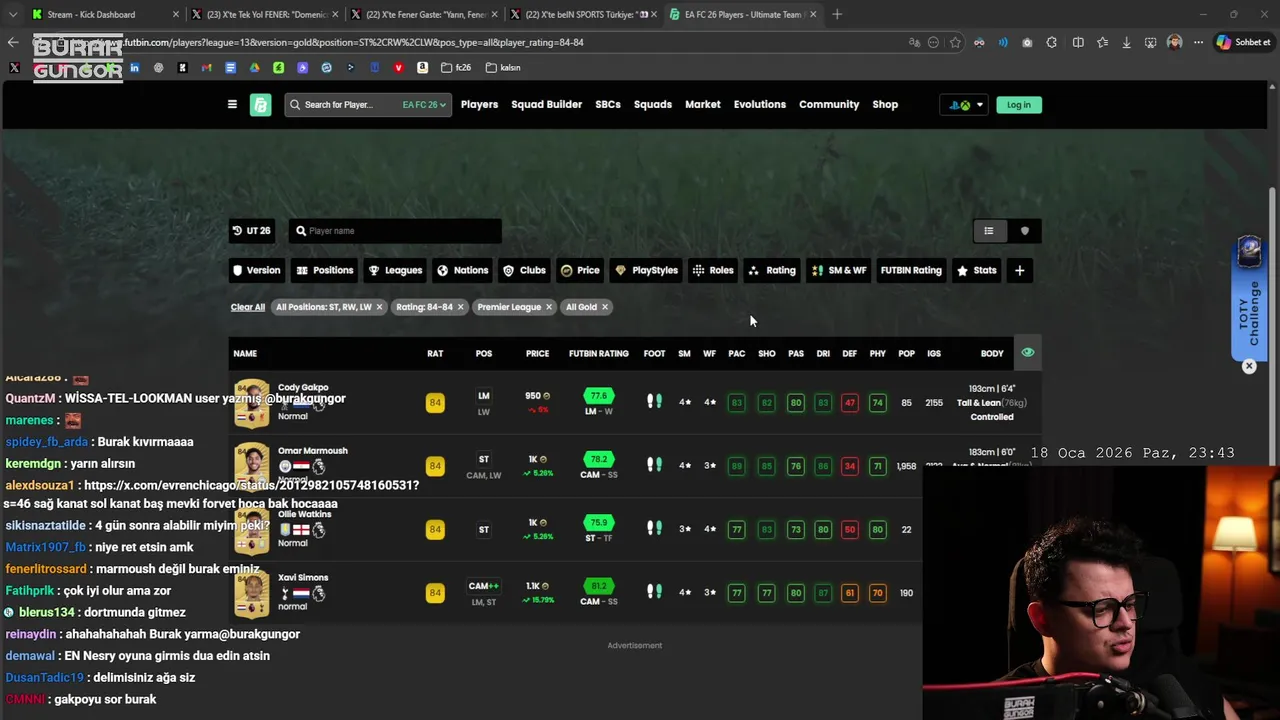This screenshot has height=720, width=1280.
Task: Close the TOTY Challenge side banner
Action: (1249, 366)
